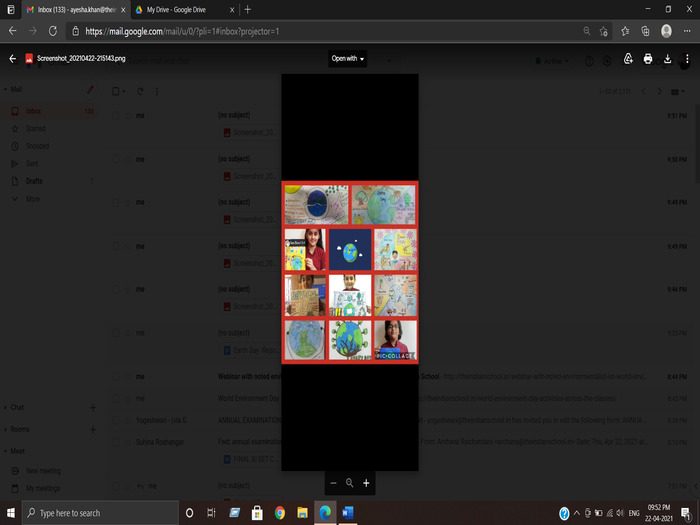
Task: Go back in browser history
Action: click(x=12, y=31)
